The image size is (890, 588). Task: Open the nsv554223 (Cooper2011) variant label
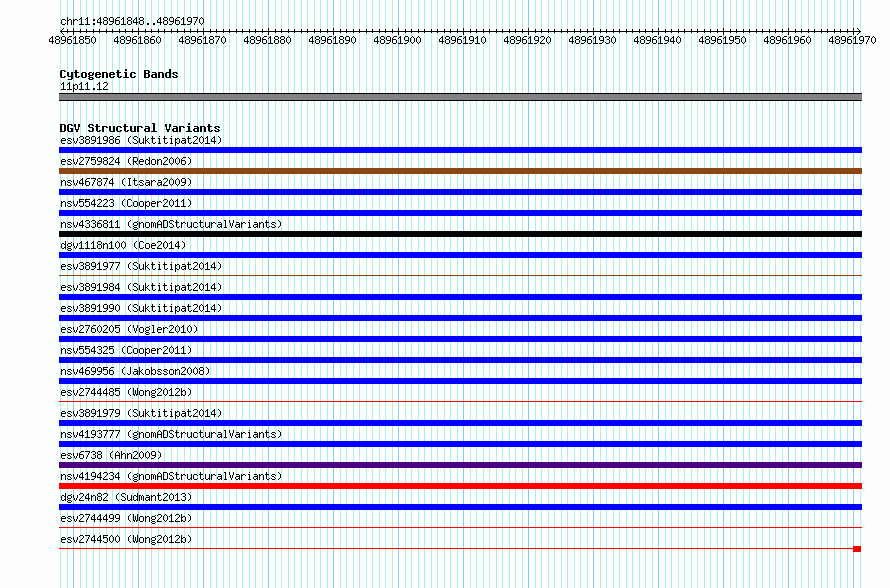(126, 203)
